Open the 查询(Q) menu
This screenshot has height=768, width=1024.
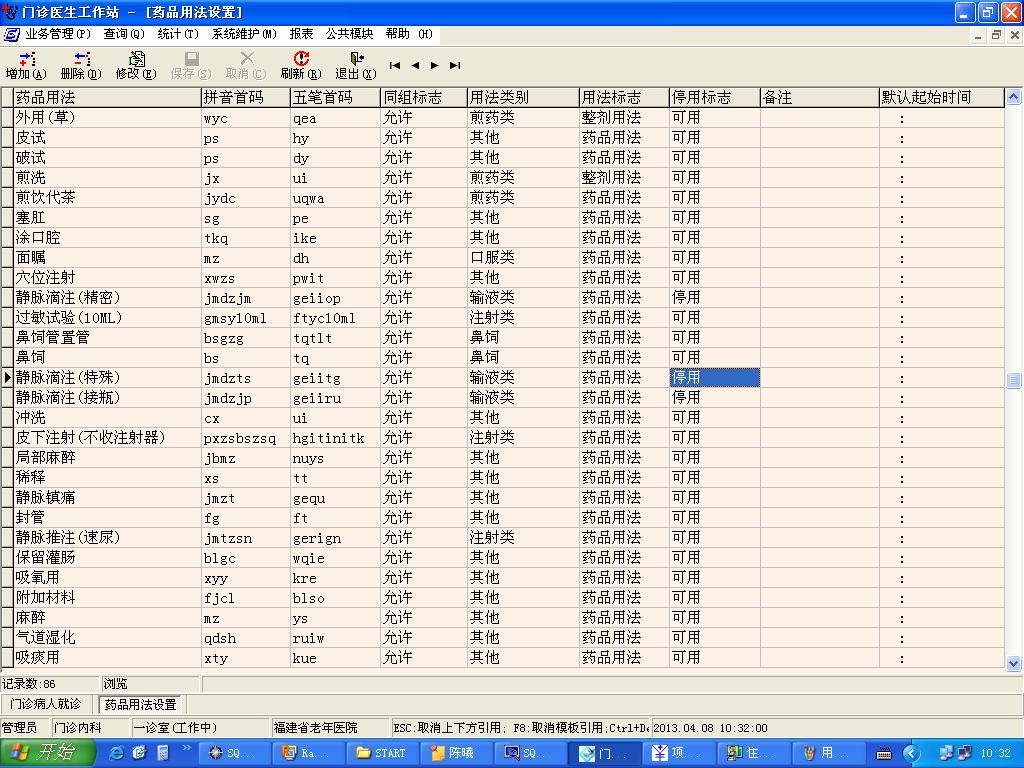[123, 34]
